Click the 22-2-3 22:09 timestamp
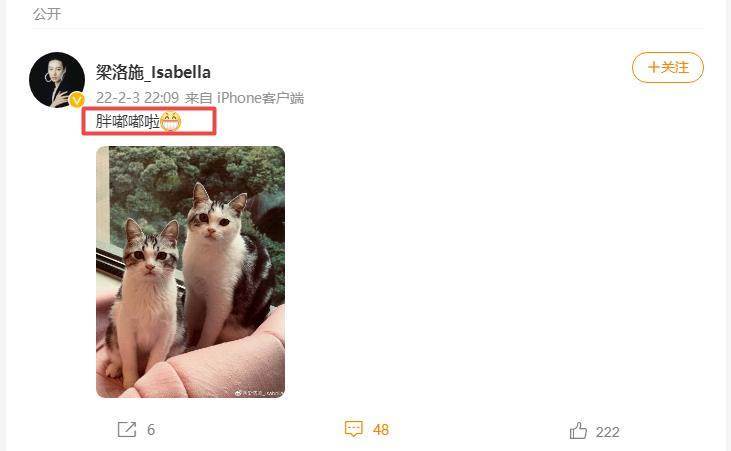 (138, 98)
